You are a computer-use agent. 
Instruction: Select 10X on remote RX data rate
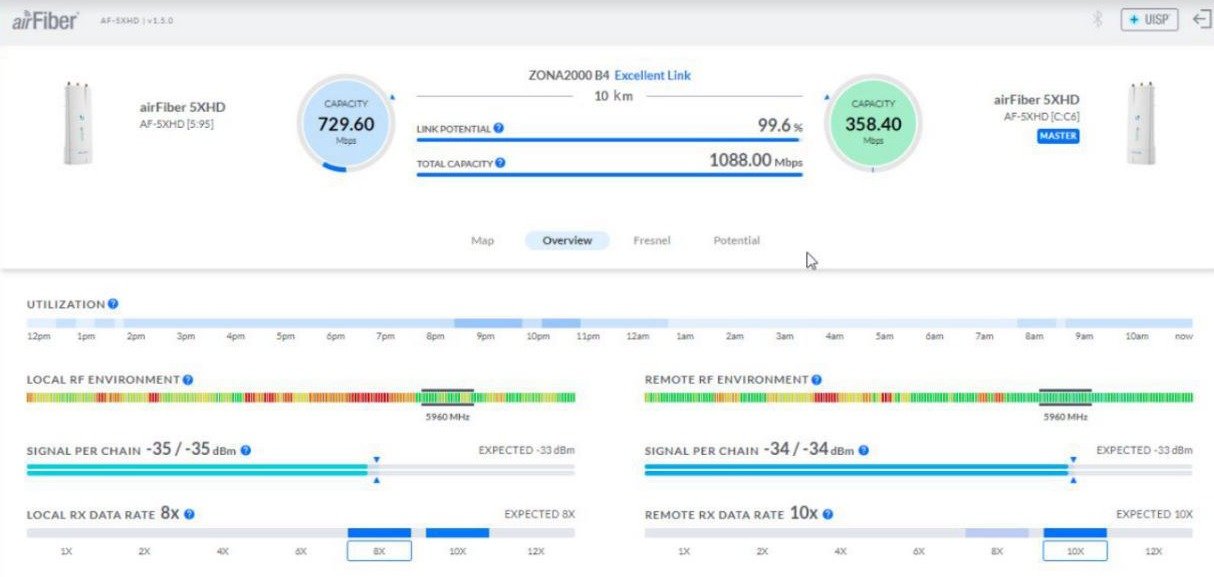click(x=1075, y=551)
